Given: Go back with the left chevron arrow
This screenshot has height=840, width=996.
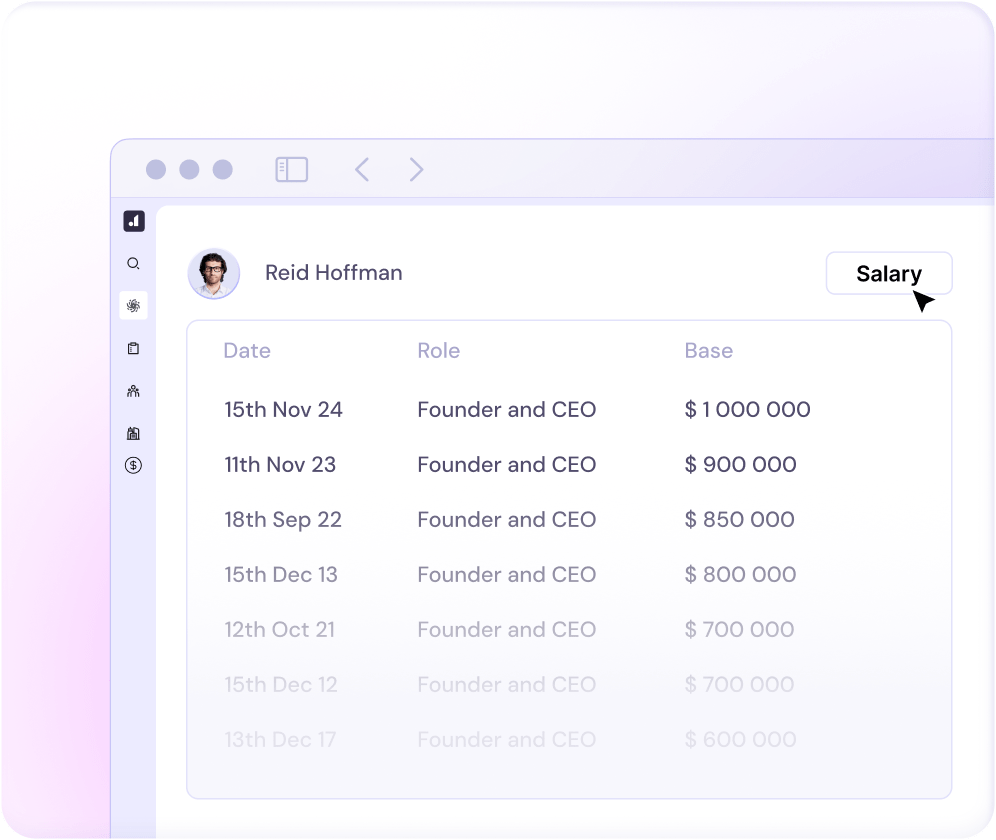Looking at the screenshot, I should (362, 170).
